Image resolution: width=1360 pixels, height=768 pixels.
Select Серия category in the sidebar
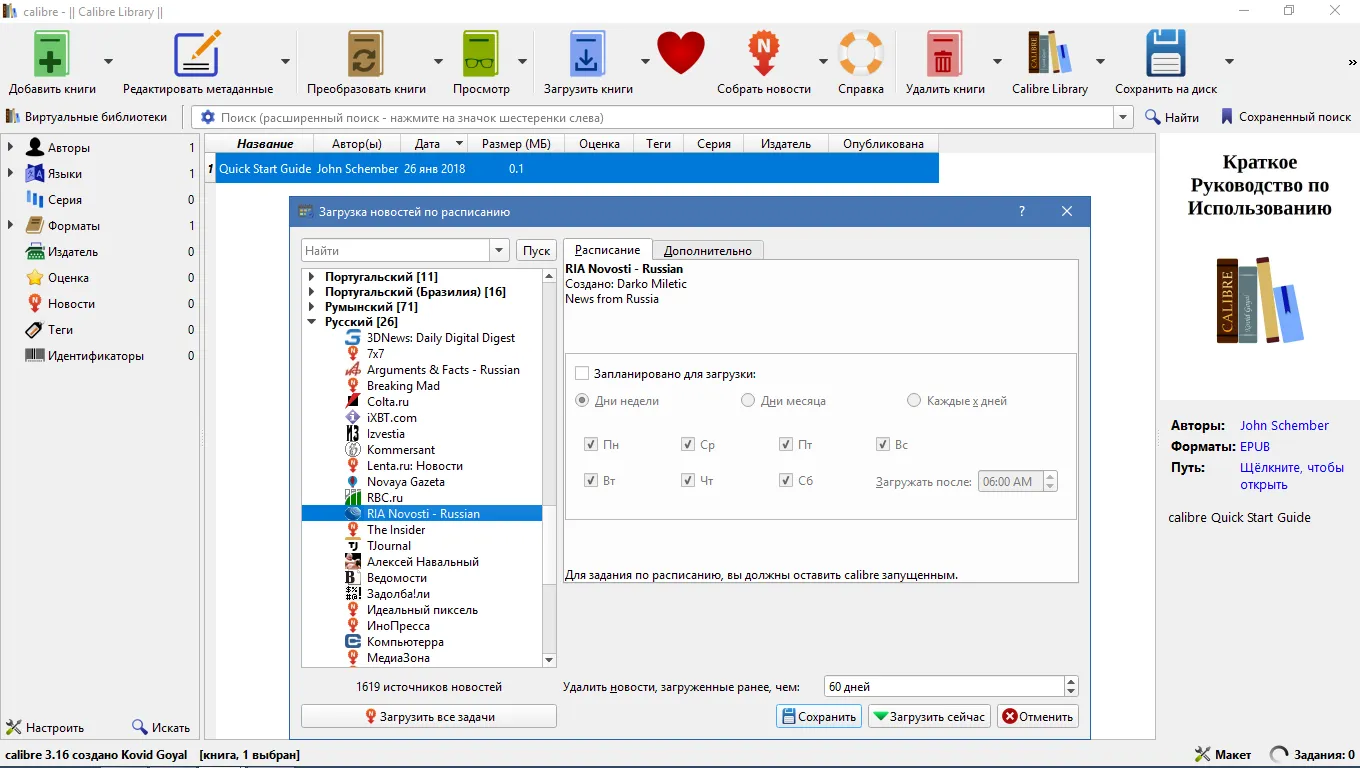click(65, 200)
